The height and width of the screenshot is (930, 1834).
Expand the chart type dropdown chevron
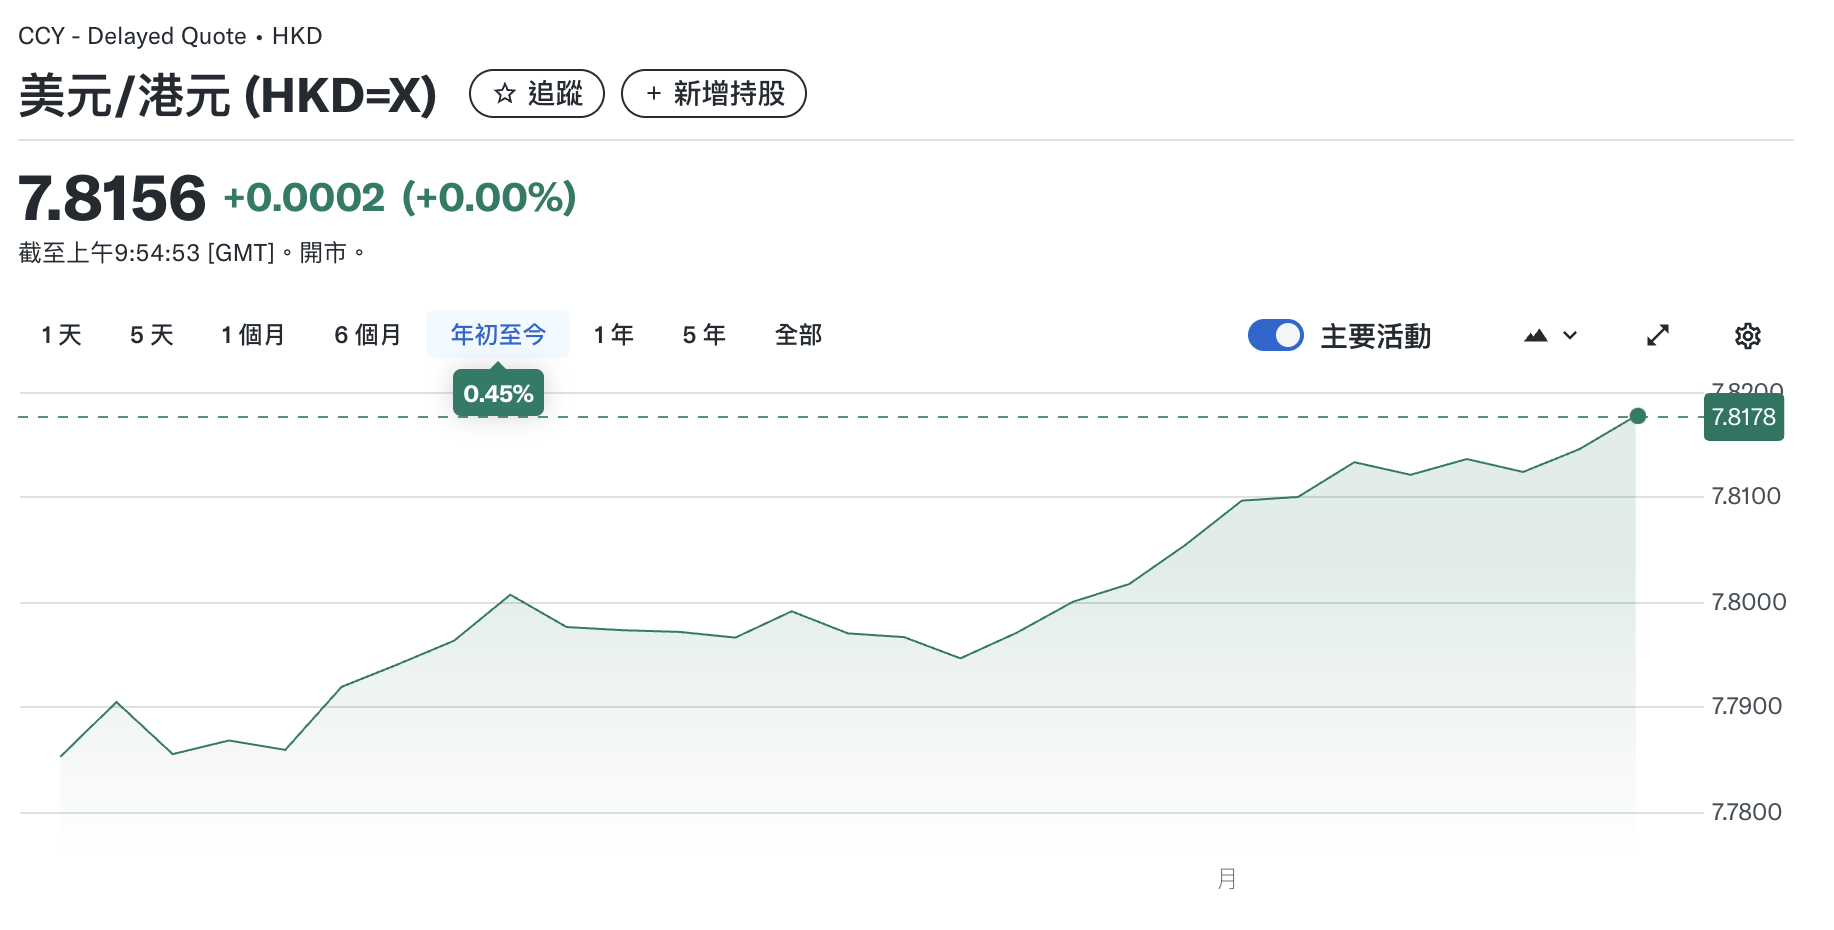click(1570, 336)
